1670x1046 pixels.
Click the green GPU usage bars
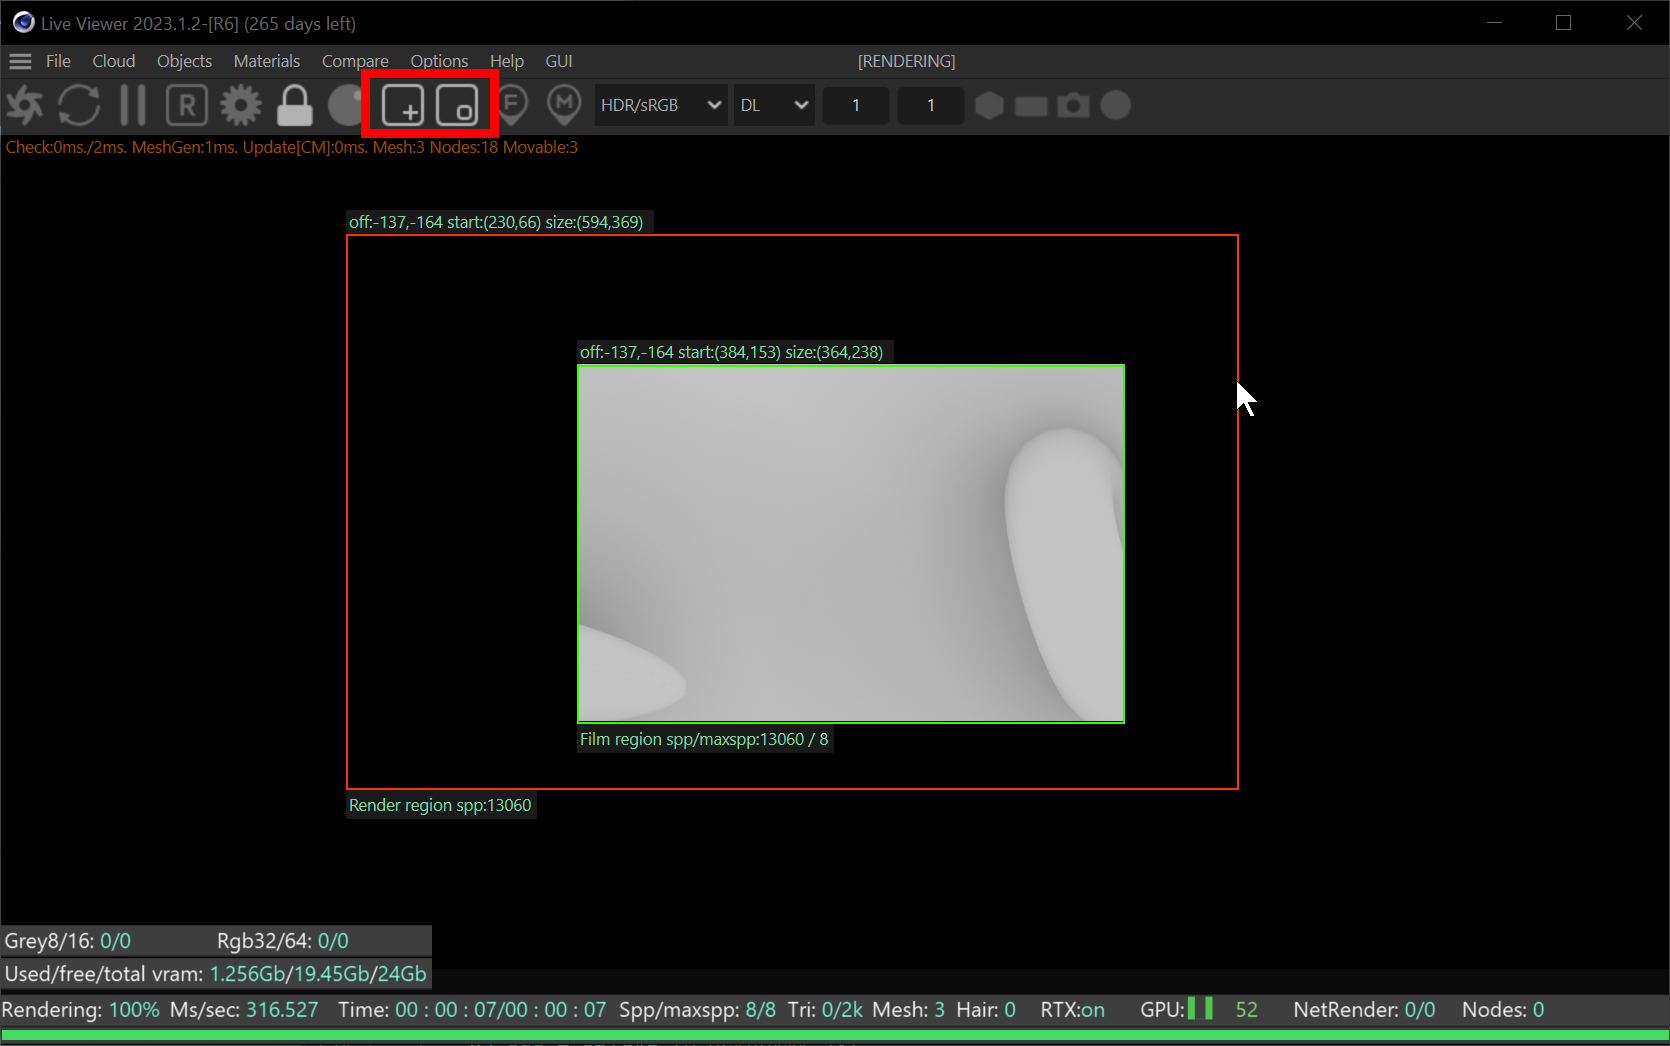[1200, 1009]
